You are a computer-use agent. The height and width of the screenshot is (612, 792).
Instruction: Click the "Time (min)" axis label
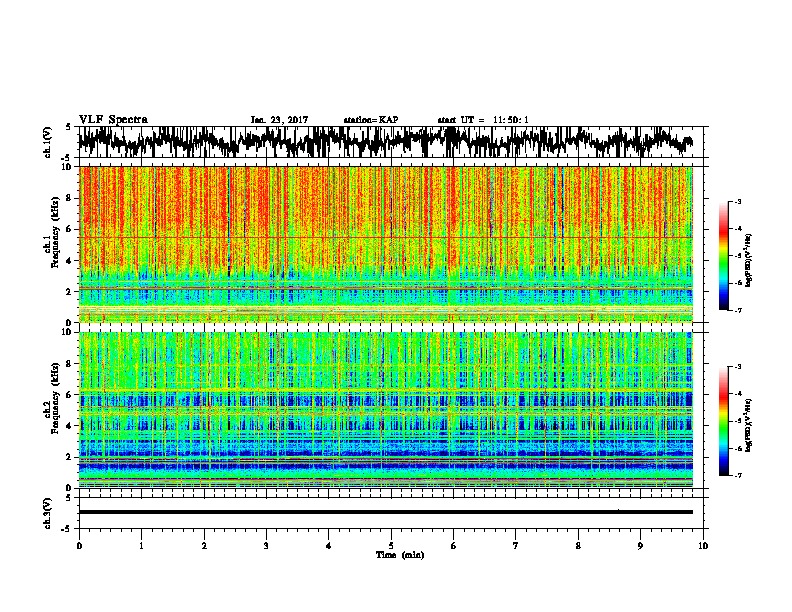point(400,555)
